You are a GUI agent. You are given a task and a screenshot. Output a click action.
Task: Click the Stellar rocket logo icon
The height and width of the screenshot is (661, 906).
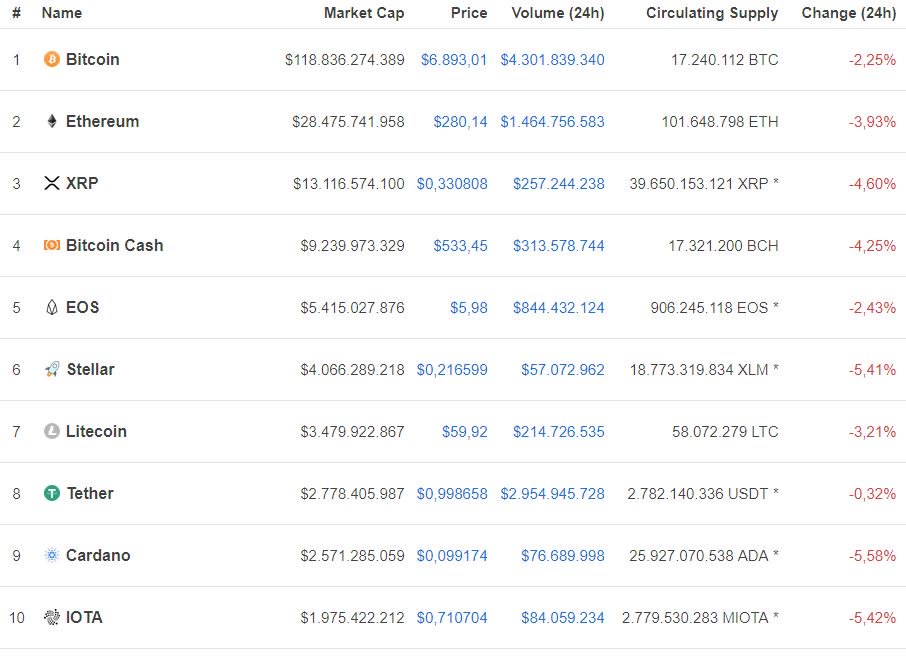pos(52,369)
